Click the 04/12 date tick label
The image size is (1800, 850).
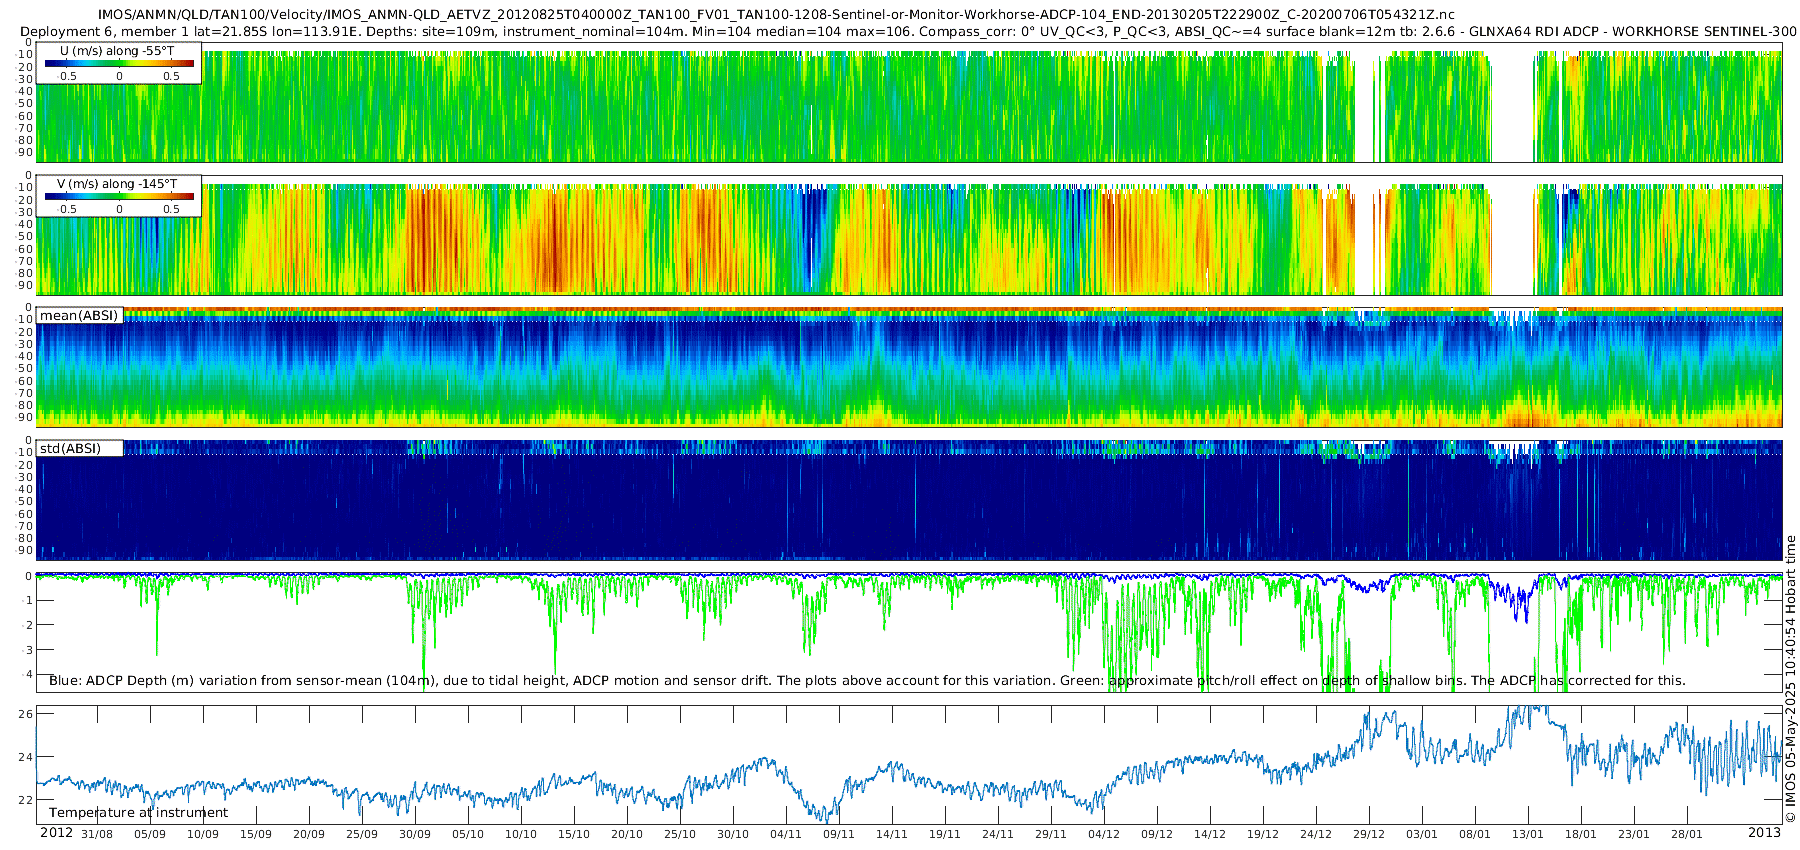point(1104,834)
